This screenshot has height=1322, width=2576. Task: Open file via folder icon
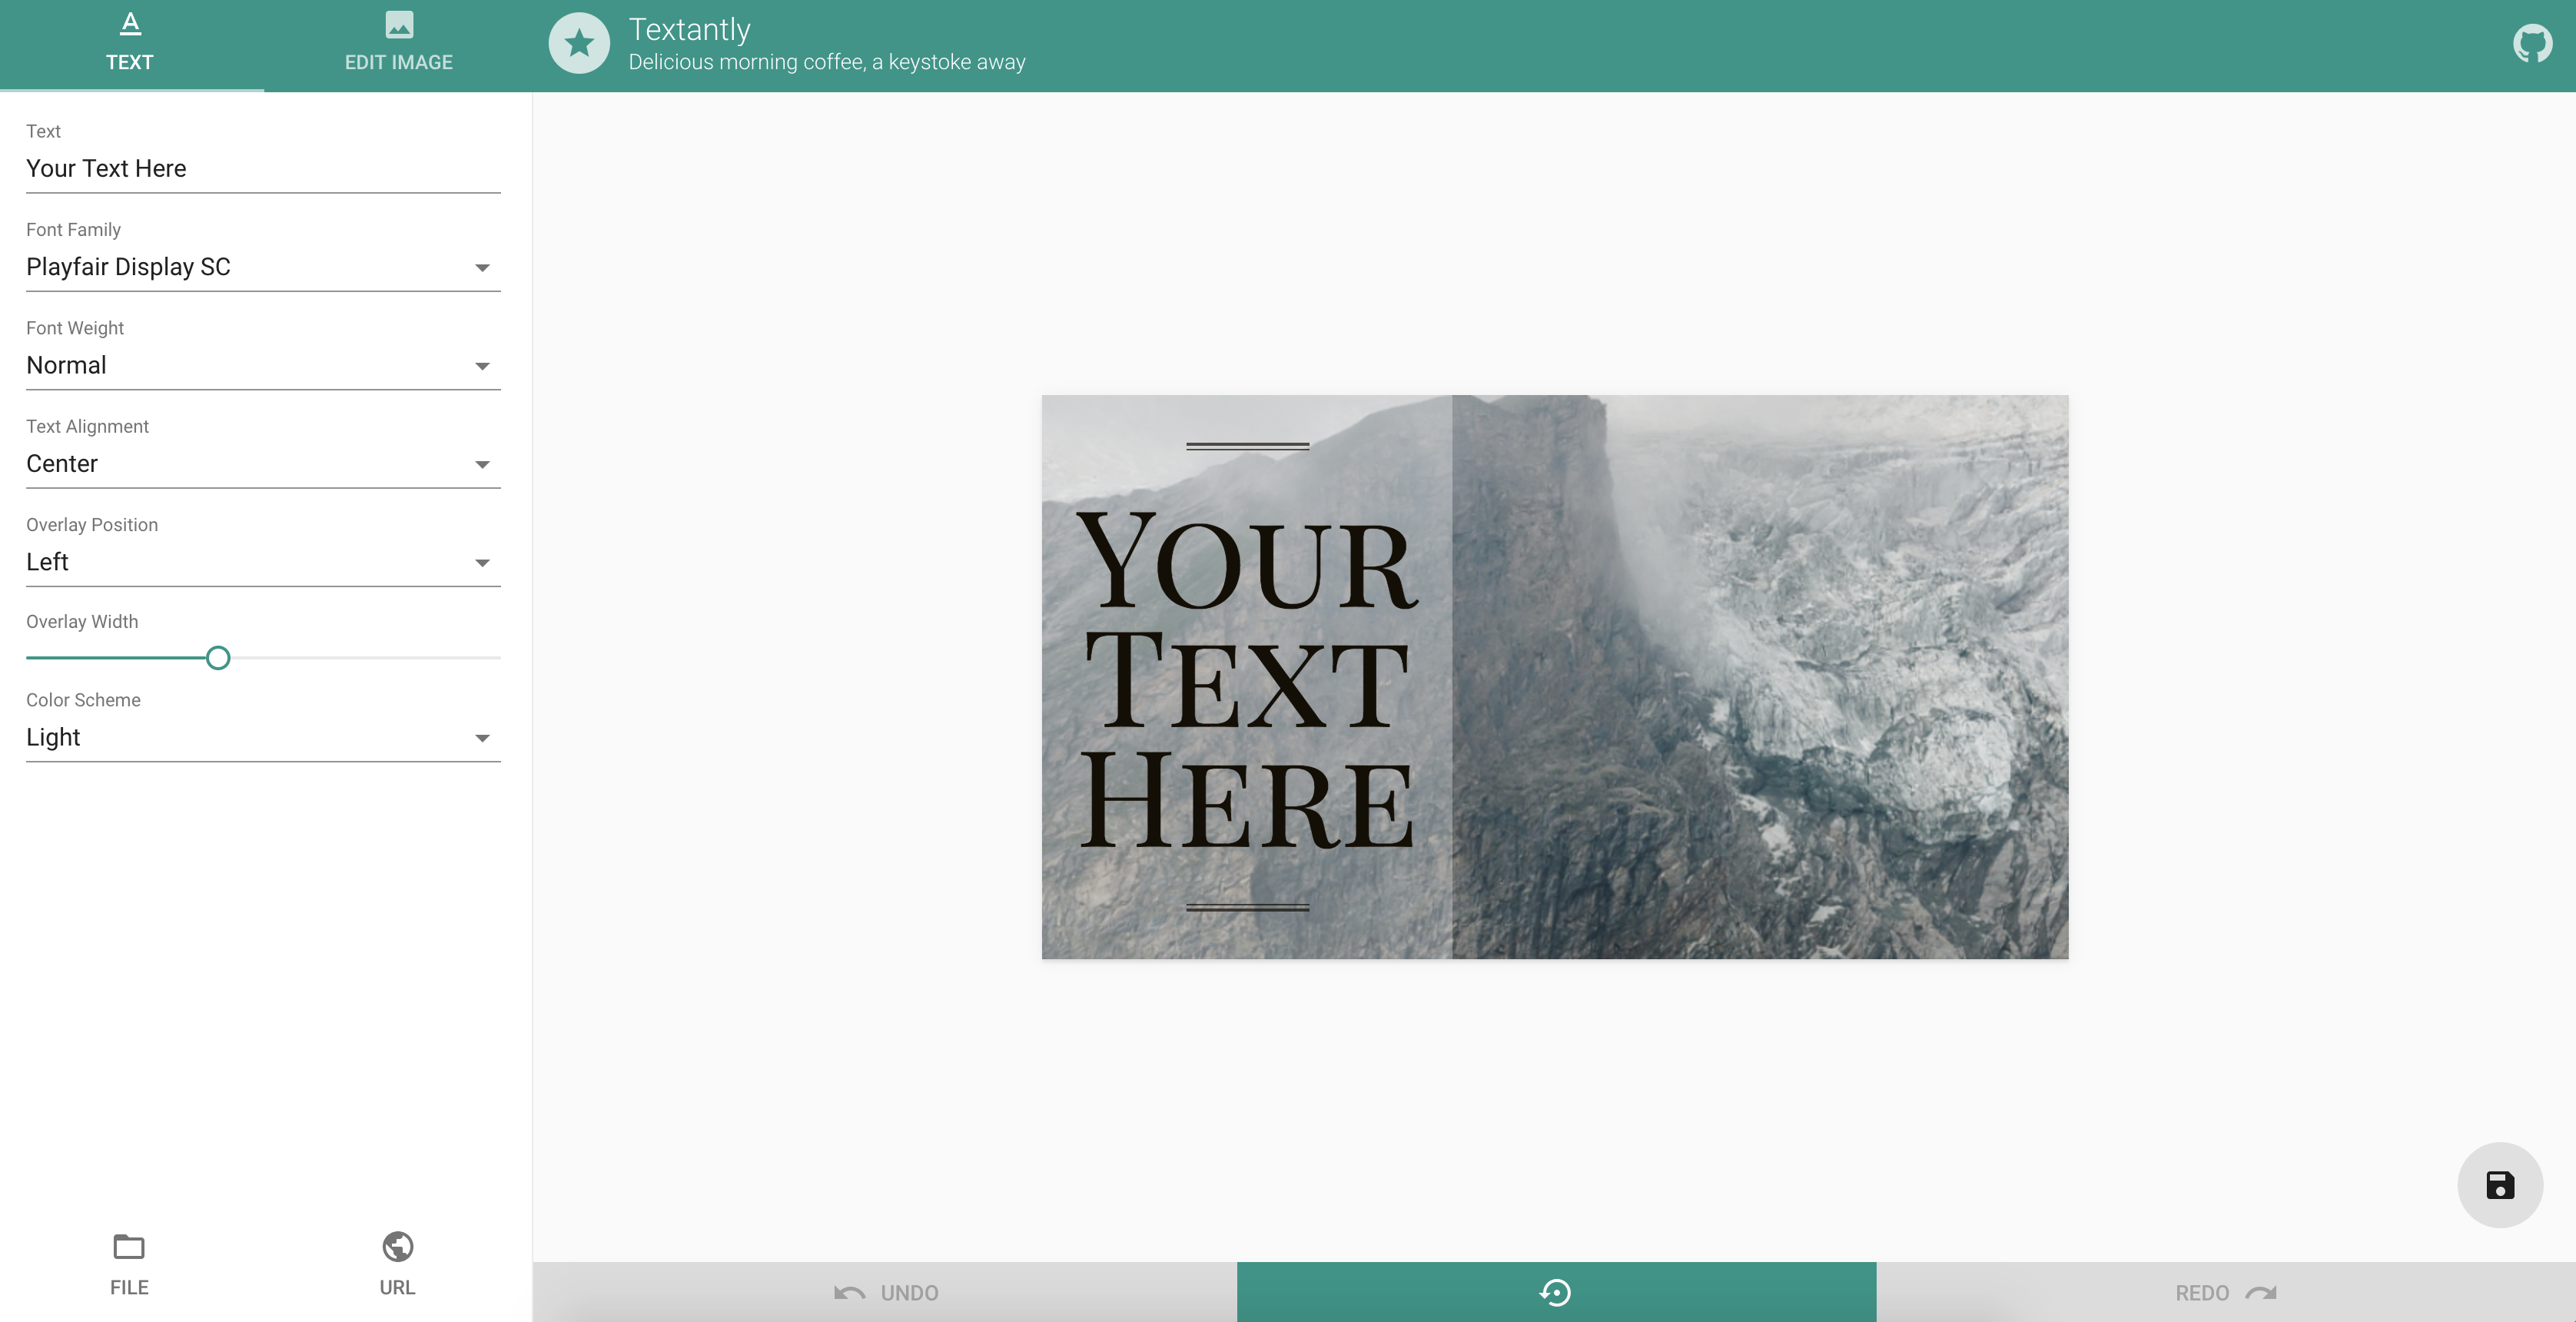[x=129, y=1247]
